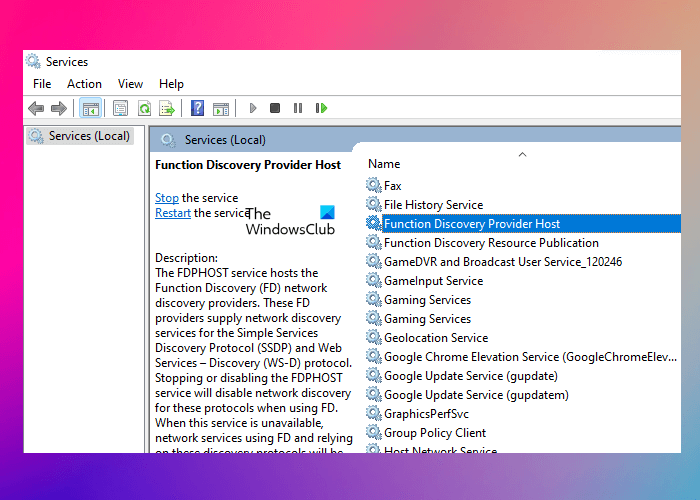Image resolution: width=700 pixels, height=500 pixels.
Task: Select GameDVR and Broadcast User Service_120246
Action: [x=523, y=262]
